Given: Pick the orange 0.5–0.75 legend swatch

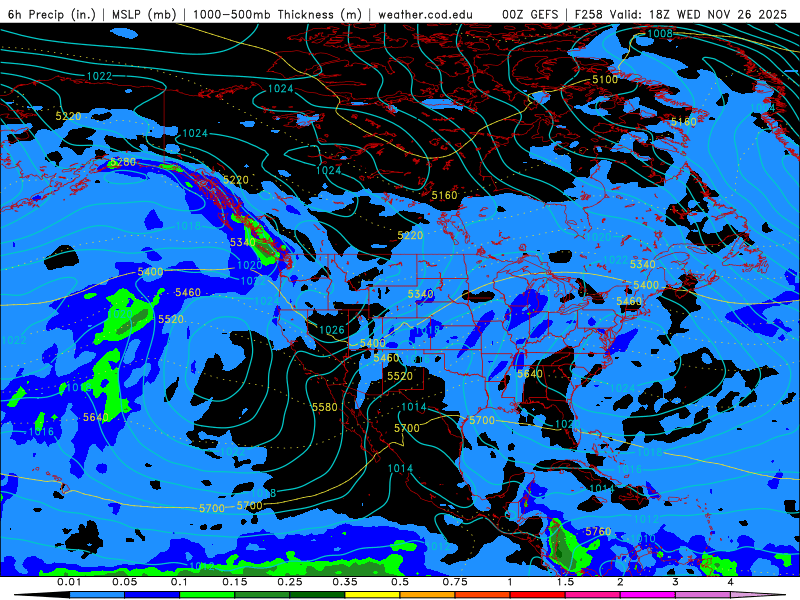Looking at the screenshot, I should click(x=428, y=595).
